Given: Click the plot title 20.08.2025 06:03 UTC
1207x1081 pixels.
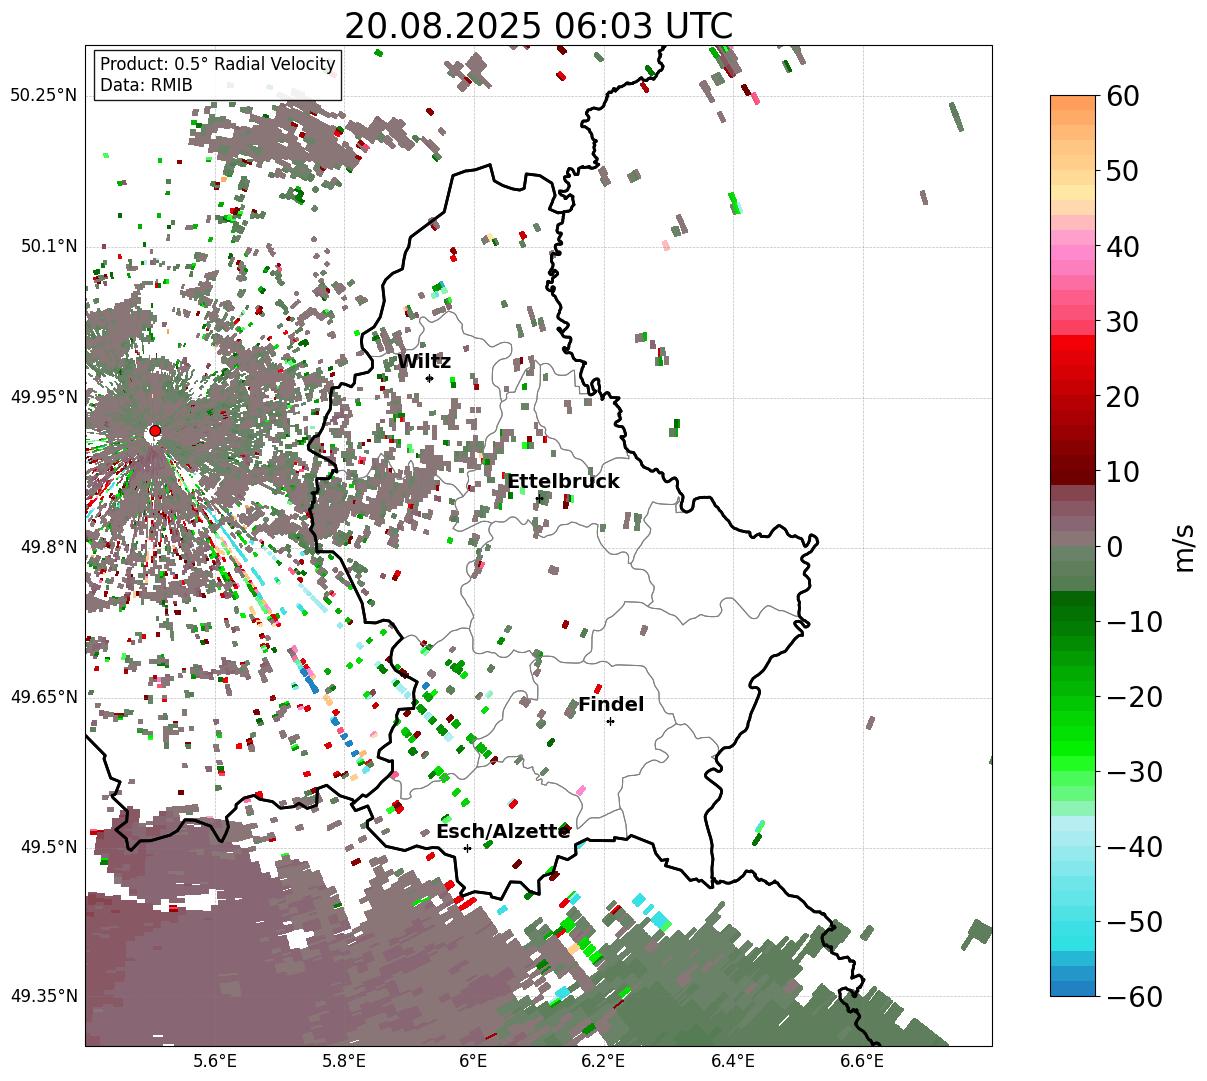Looking at the screenshot, I should [538, 26].
